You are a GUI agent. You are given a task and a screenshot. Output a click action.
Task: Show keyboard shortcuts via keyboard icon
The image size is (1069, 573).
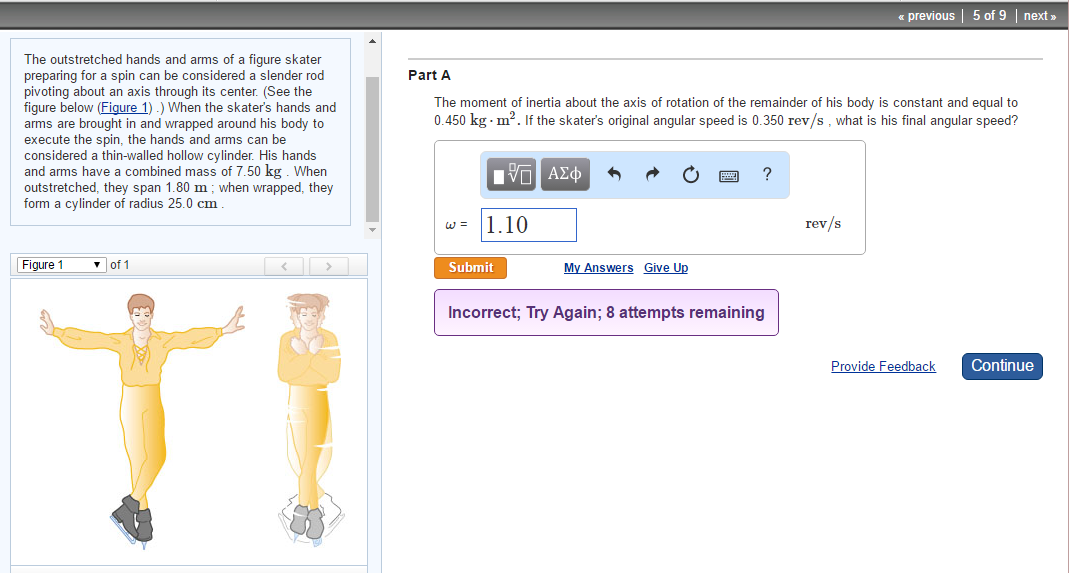click(729, 175)
